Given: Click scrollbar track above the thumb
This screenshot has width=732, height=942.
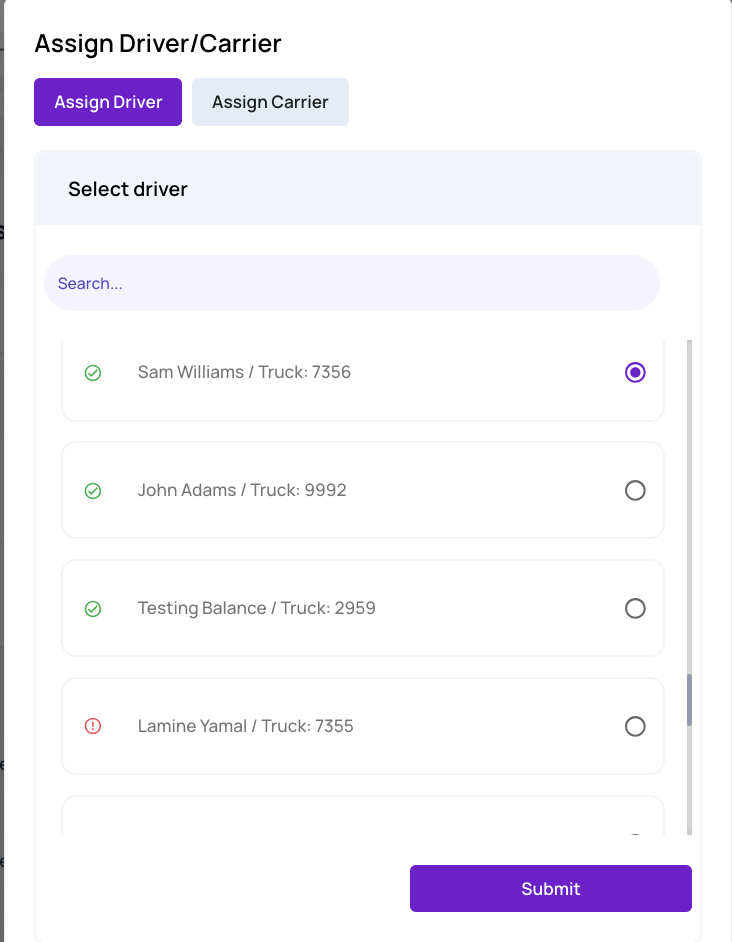Looking at the screenshot, I should point(689,506).
